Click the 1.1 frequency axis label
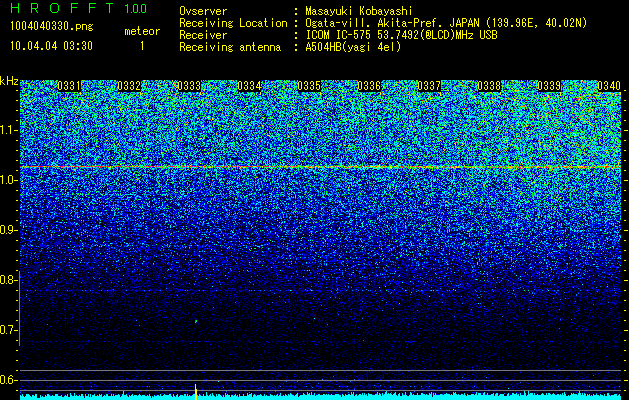This screenshot has width=629, height=400. 8,130
